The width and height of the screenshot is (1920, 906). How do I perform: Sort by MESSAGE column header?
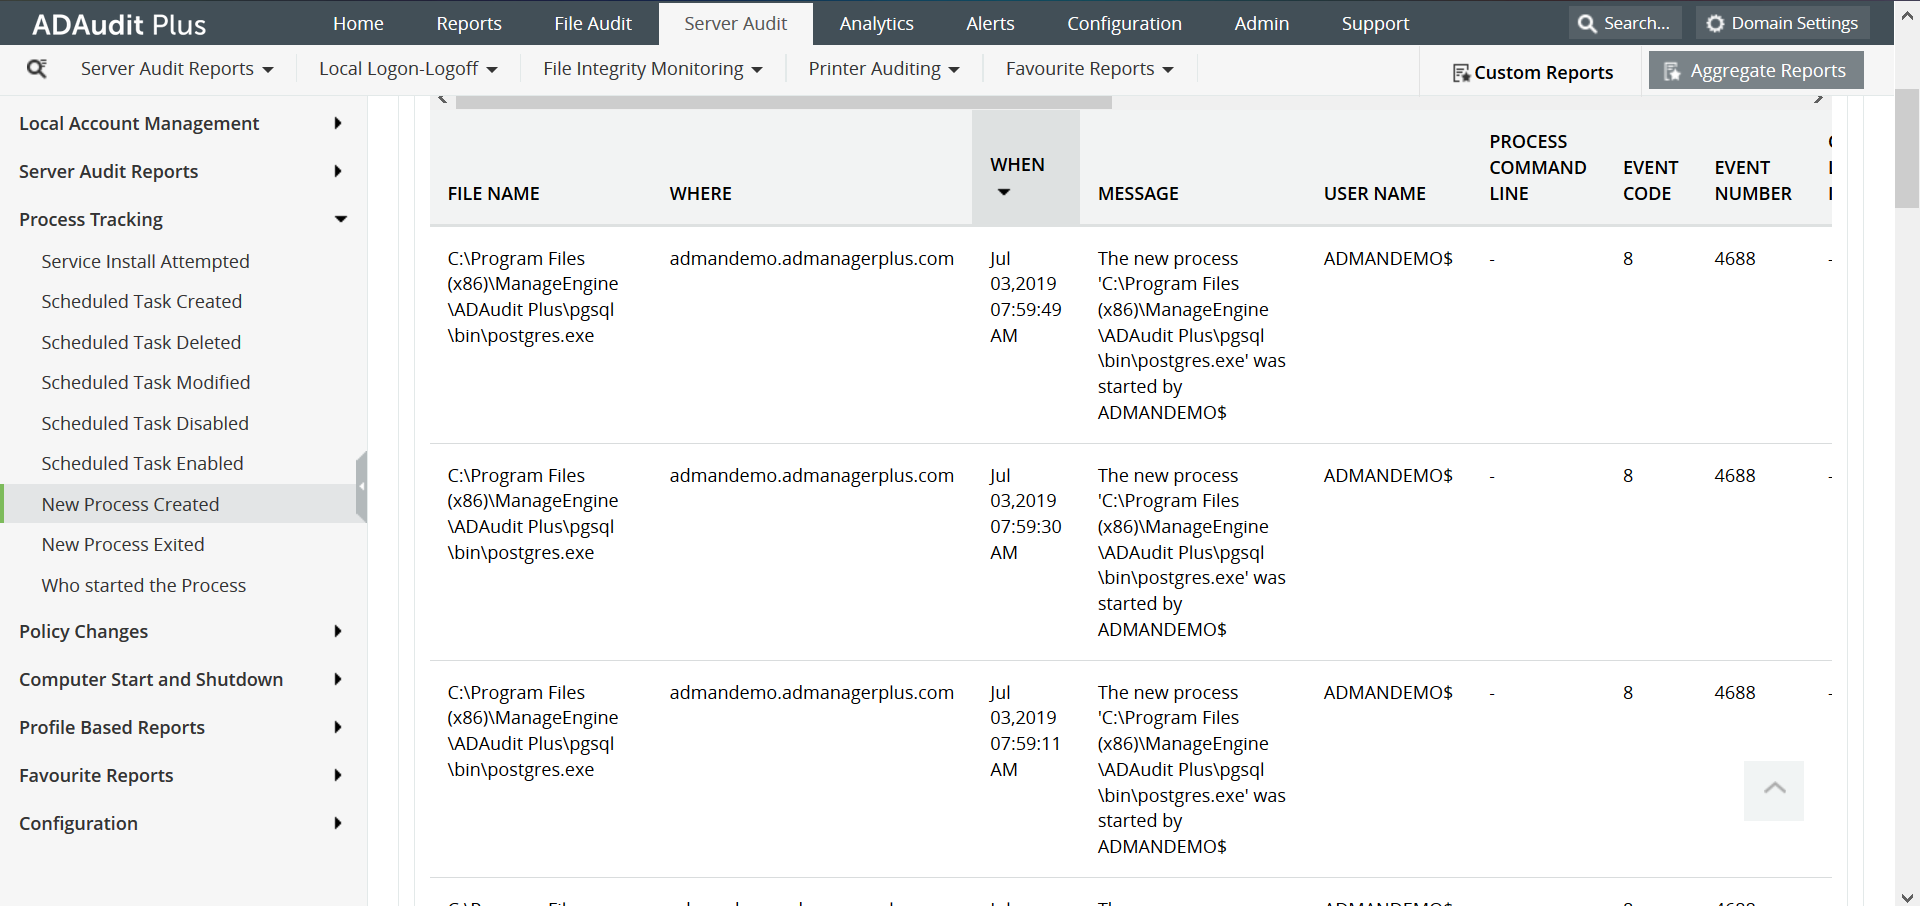1138,193
